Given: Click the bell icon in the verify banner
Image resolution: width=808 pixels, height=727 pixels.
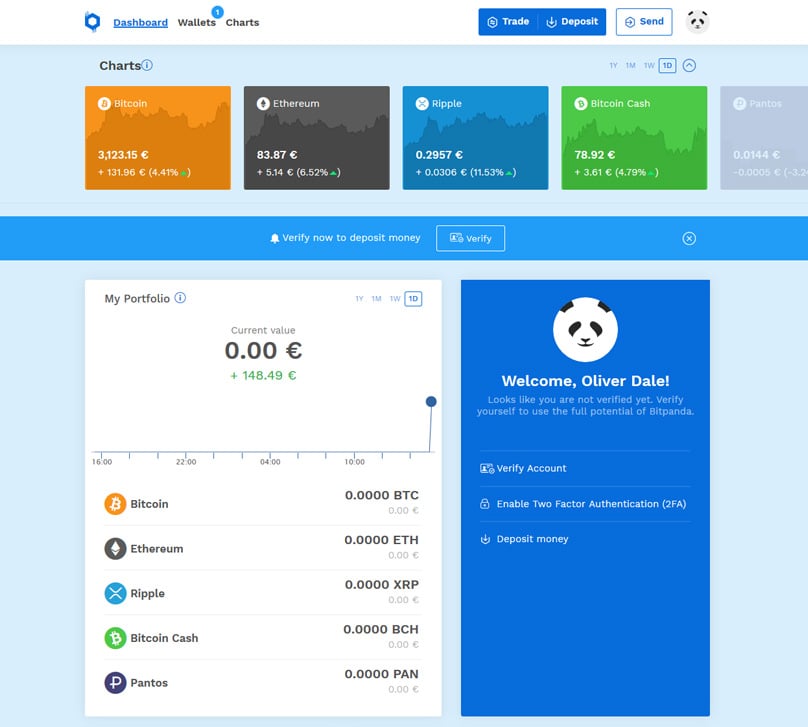Looking at the screenshot, I should [275, 238].
